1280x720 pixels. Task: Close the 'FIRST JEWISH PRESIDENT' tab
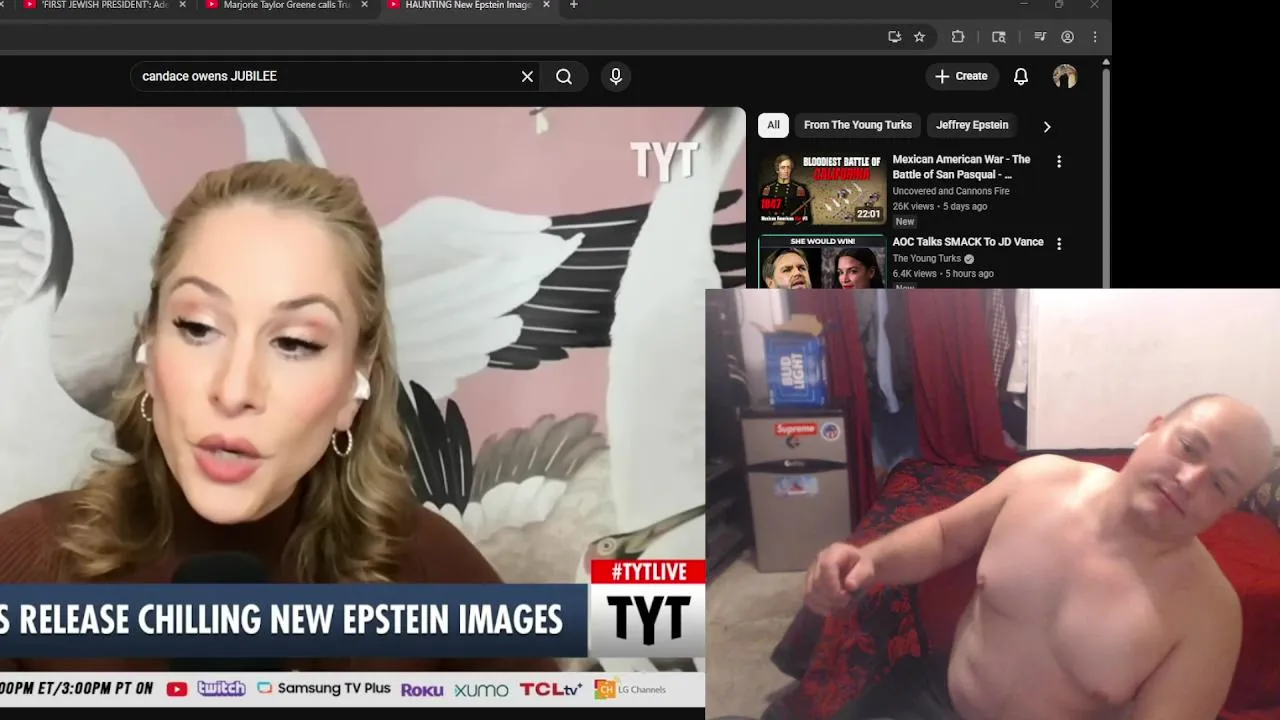(183, 5)
